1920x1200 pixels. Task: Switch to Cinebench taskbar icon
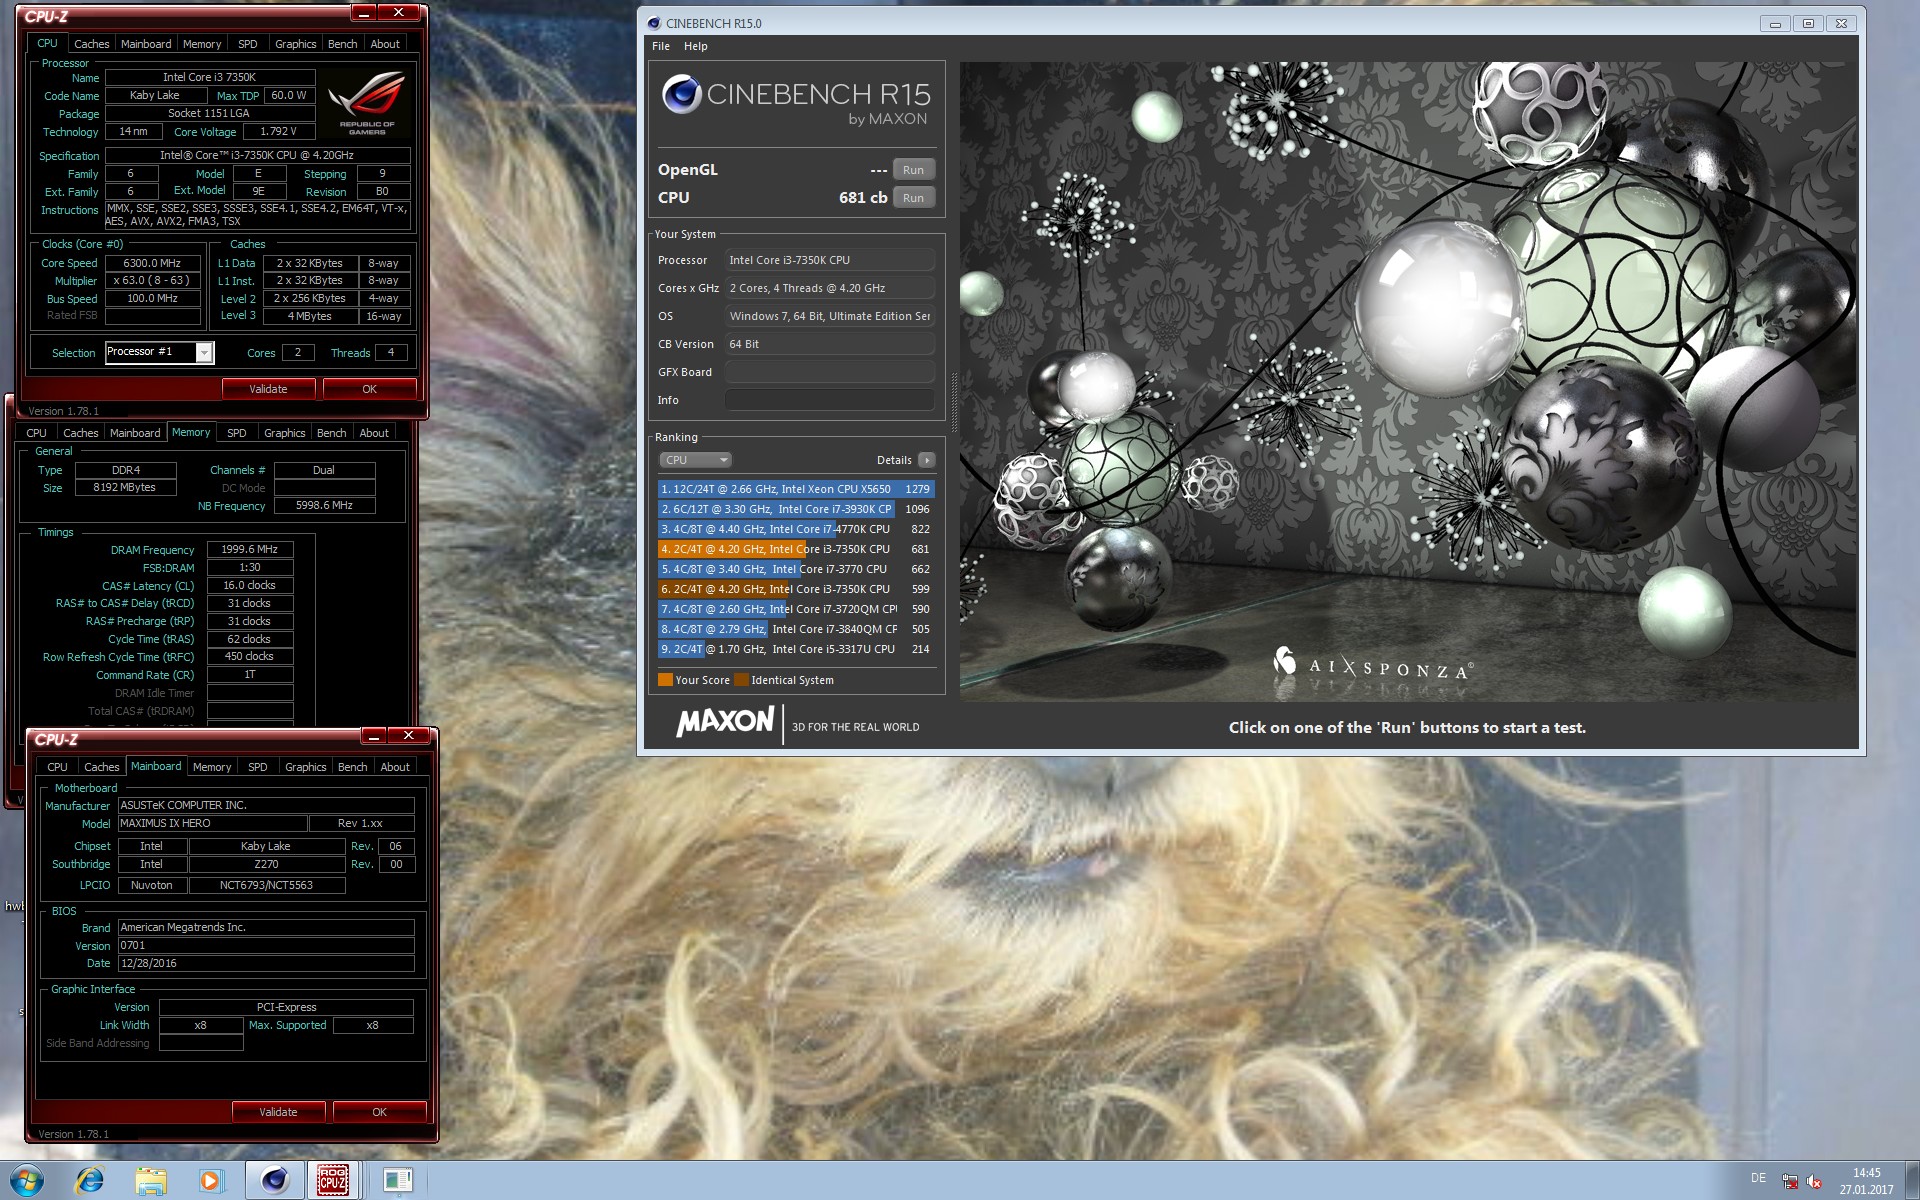274,1180
